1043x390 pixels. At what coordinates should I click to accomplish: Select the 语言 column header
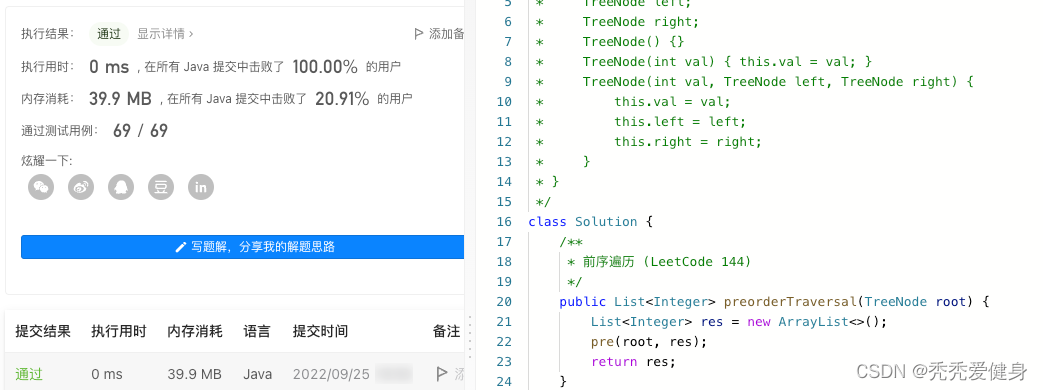pyautogui.click(x=257, y=331)
